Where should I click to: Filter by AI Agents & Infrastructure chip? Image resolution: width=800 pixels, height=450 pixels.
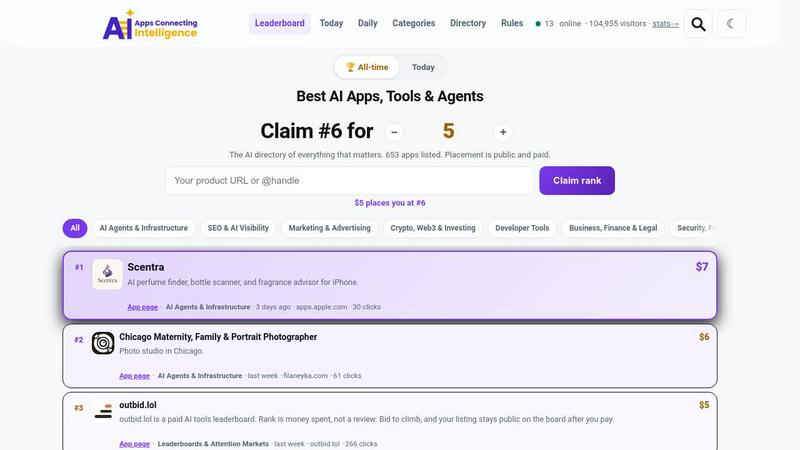tap(144, 228)
